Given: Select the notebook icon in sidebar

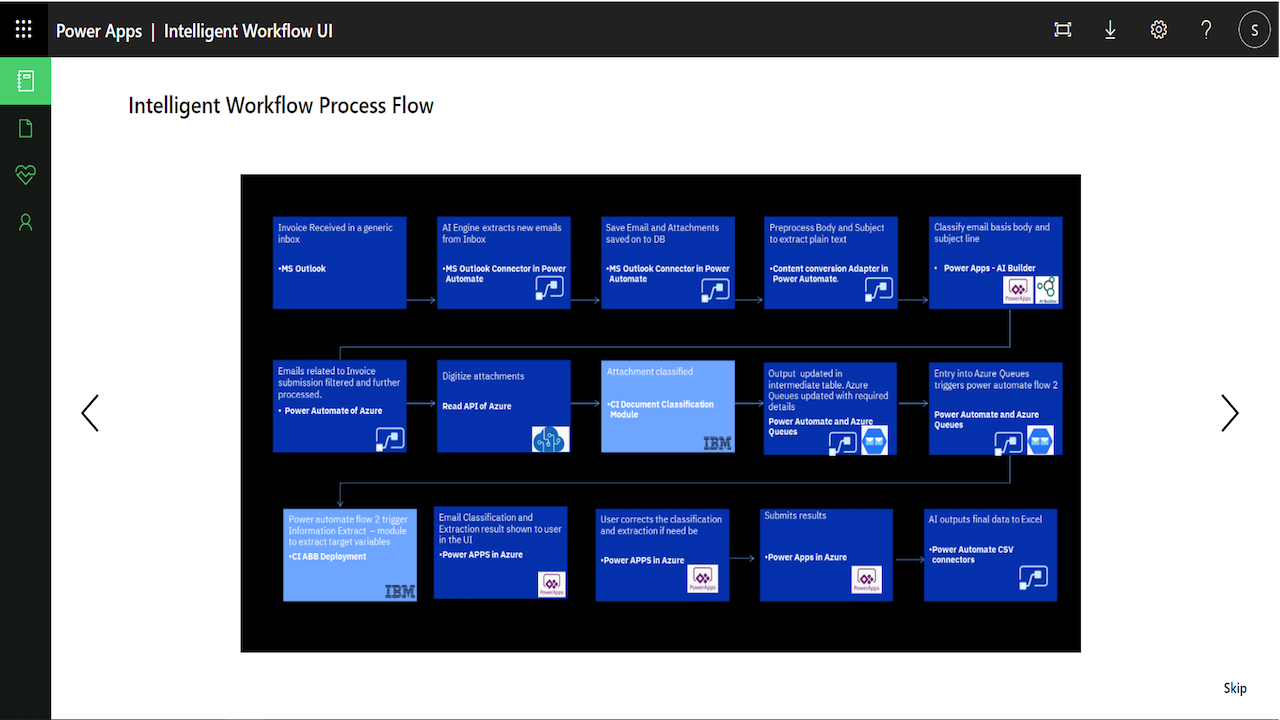Looking at the screenshot, I should pyautogui.click(x=26, y=81).
